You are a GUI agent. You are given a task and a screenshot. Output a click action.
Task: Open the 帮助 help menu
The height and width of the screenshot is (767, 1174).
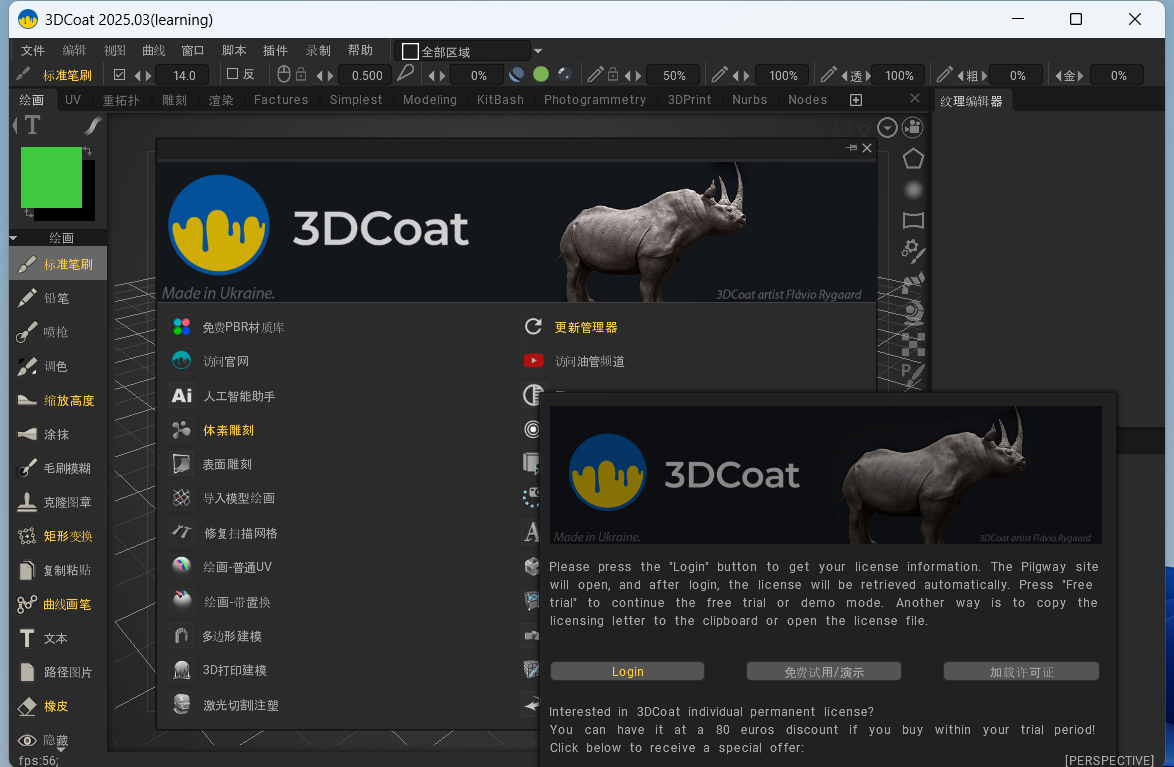360,50
